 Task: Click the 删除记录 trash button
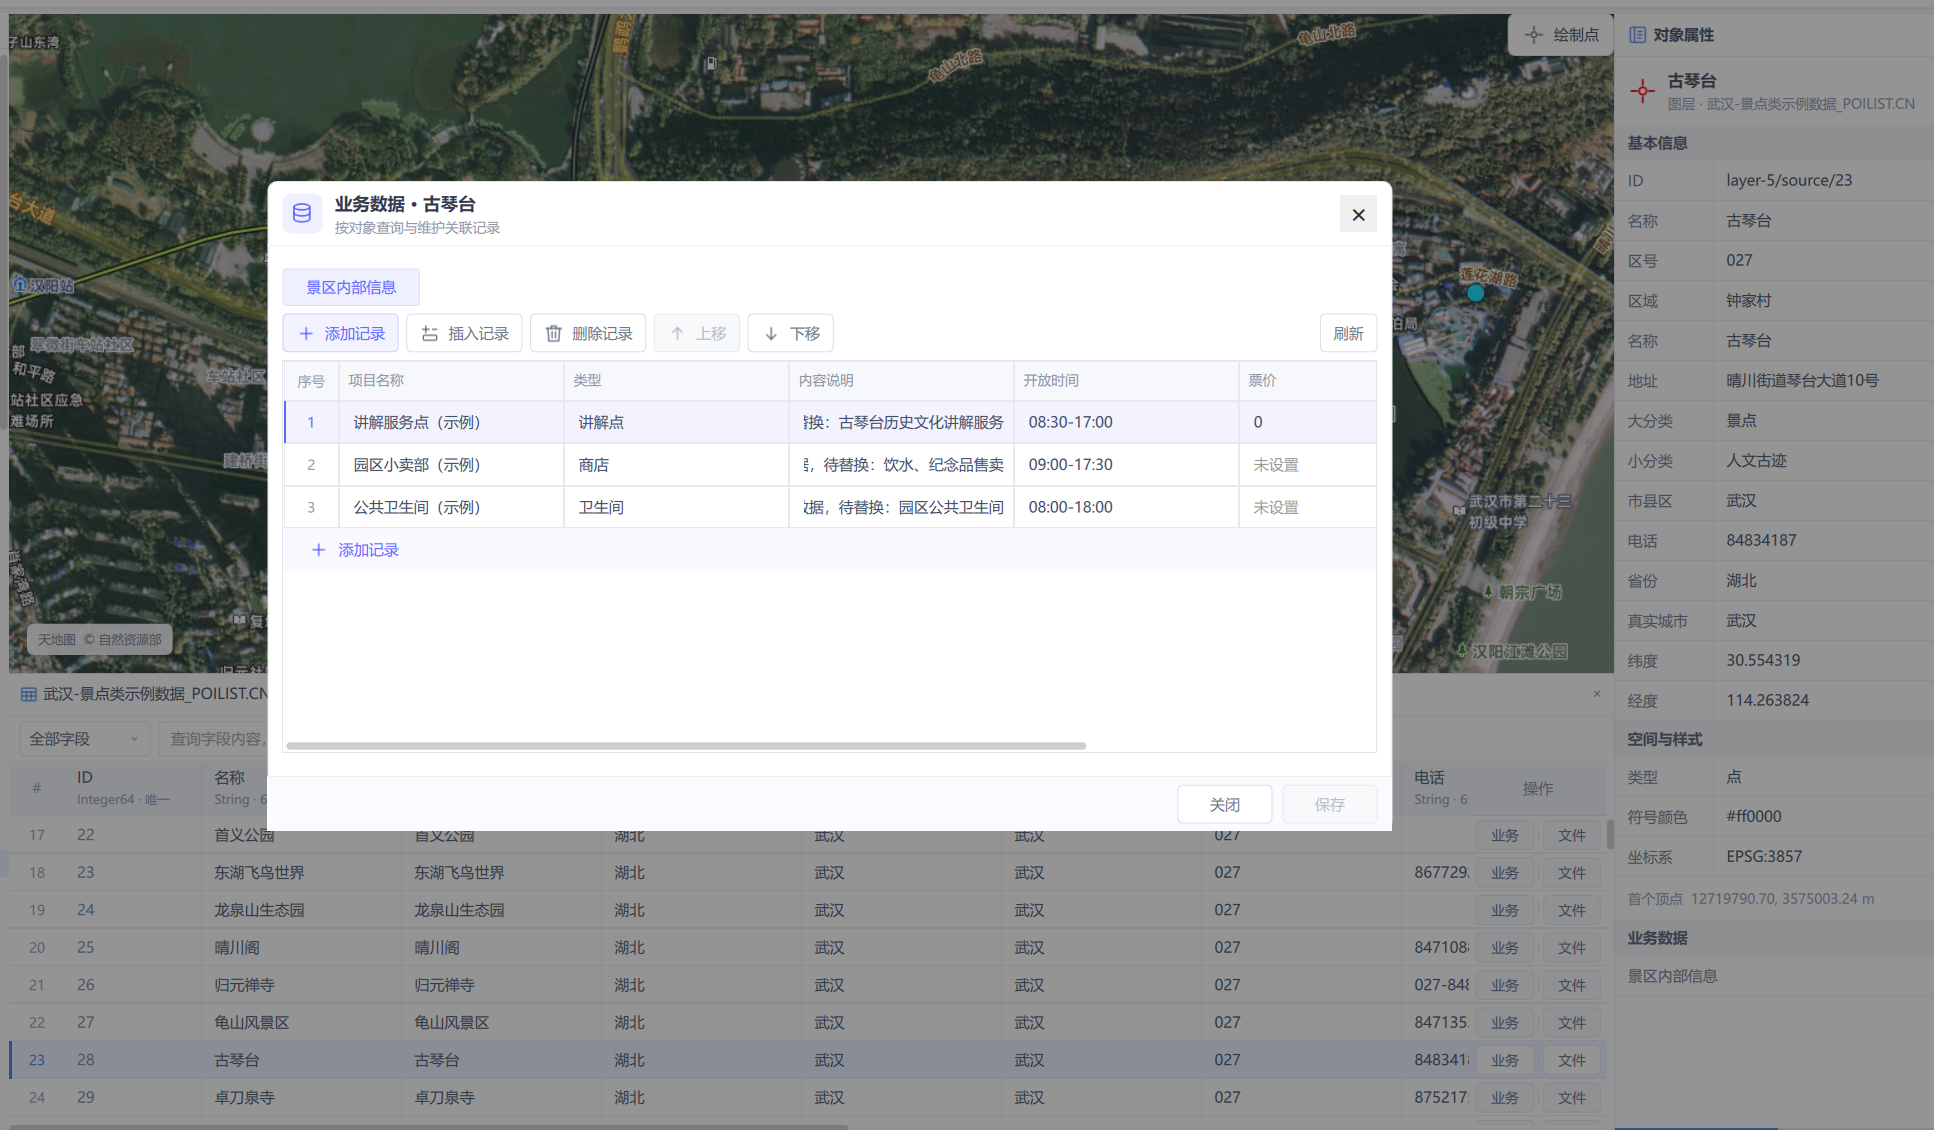tap(588, 333)
